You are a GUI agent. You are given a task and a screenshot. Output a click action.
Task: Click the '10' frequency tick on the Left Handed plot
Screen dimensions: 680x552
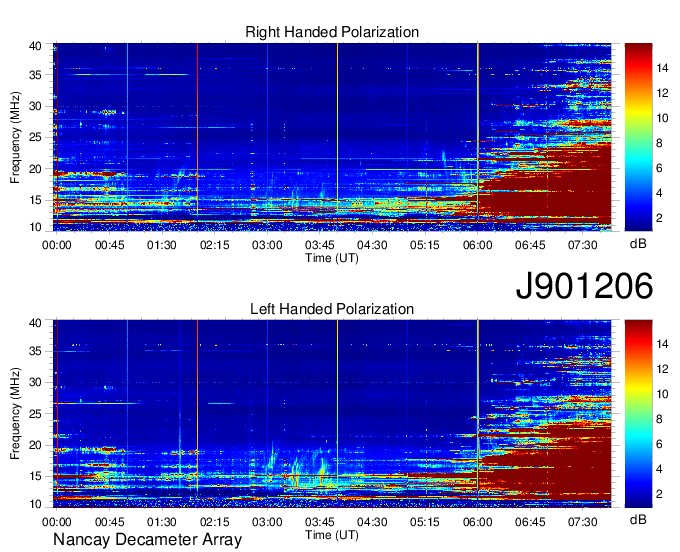[35, 504]
